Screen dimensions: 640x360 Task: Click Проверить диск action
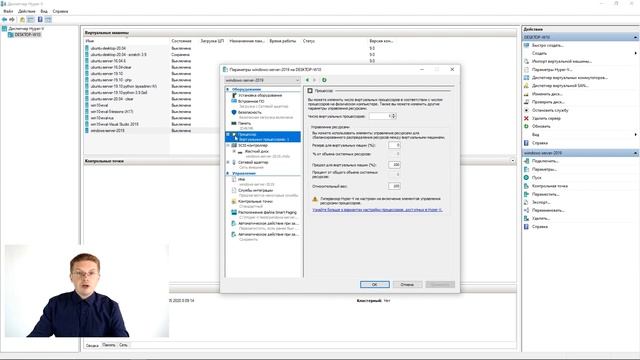[x=548, y=102]
